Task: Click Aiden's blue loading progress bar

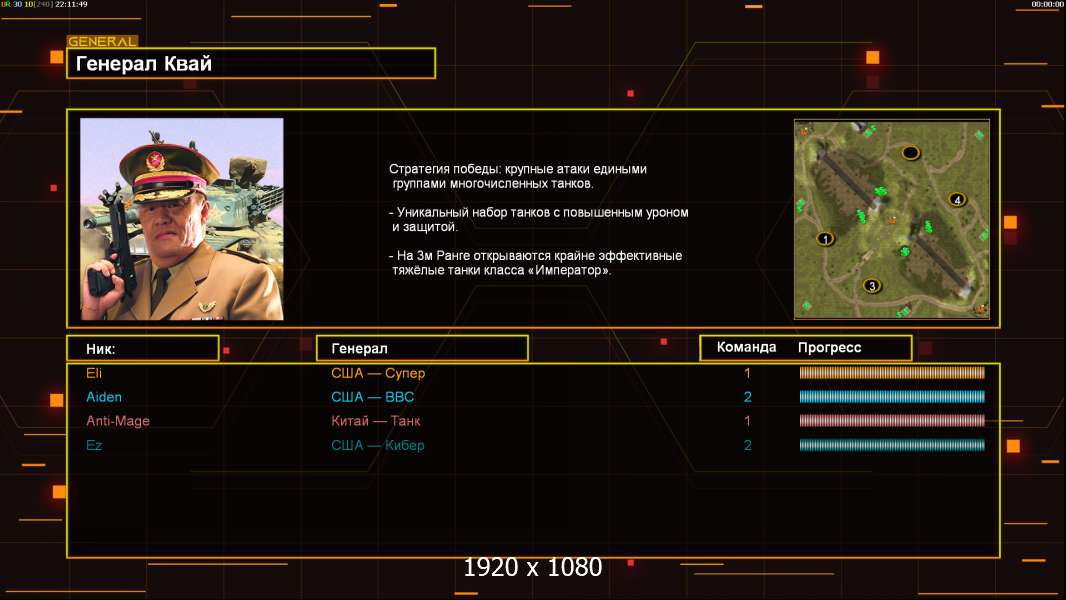Action: (x=892, y=397)
